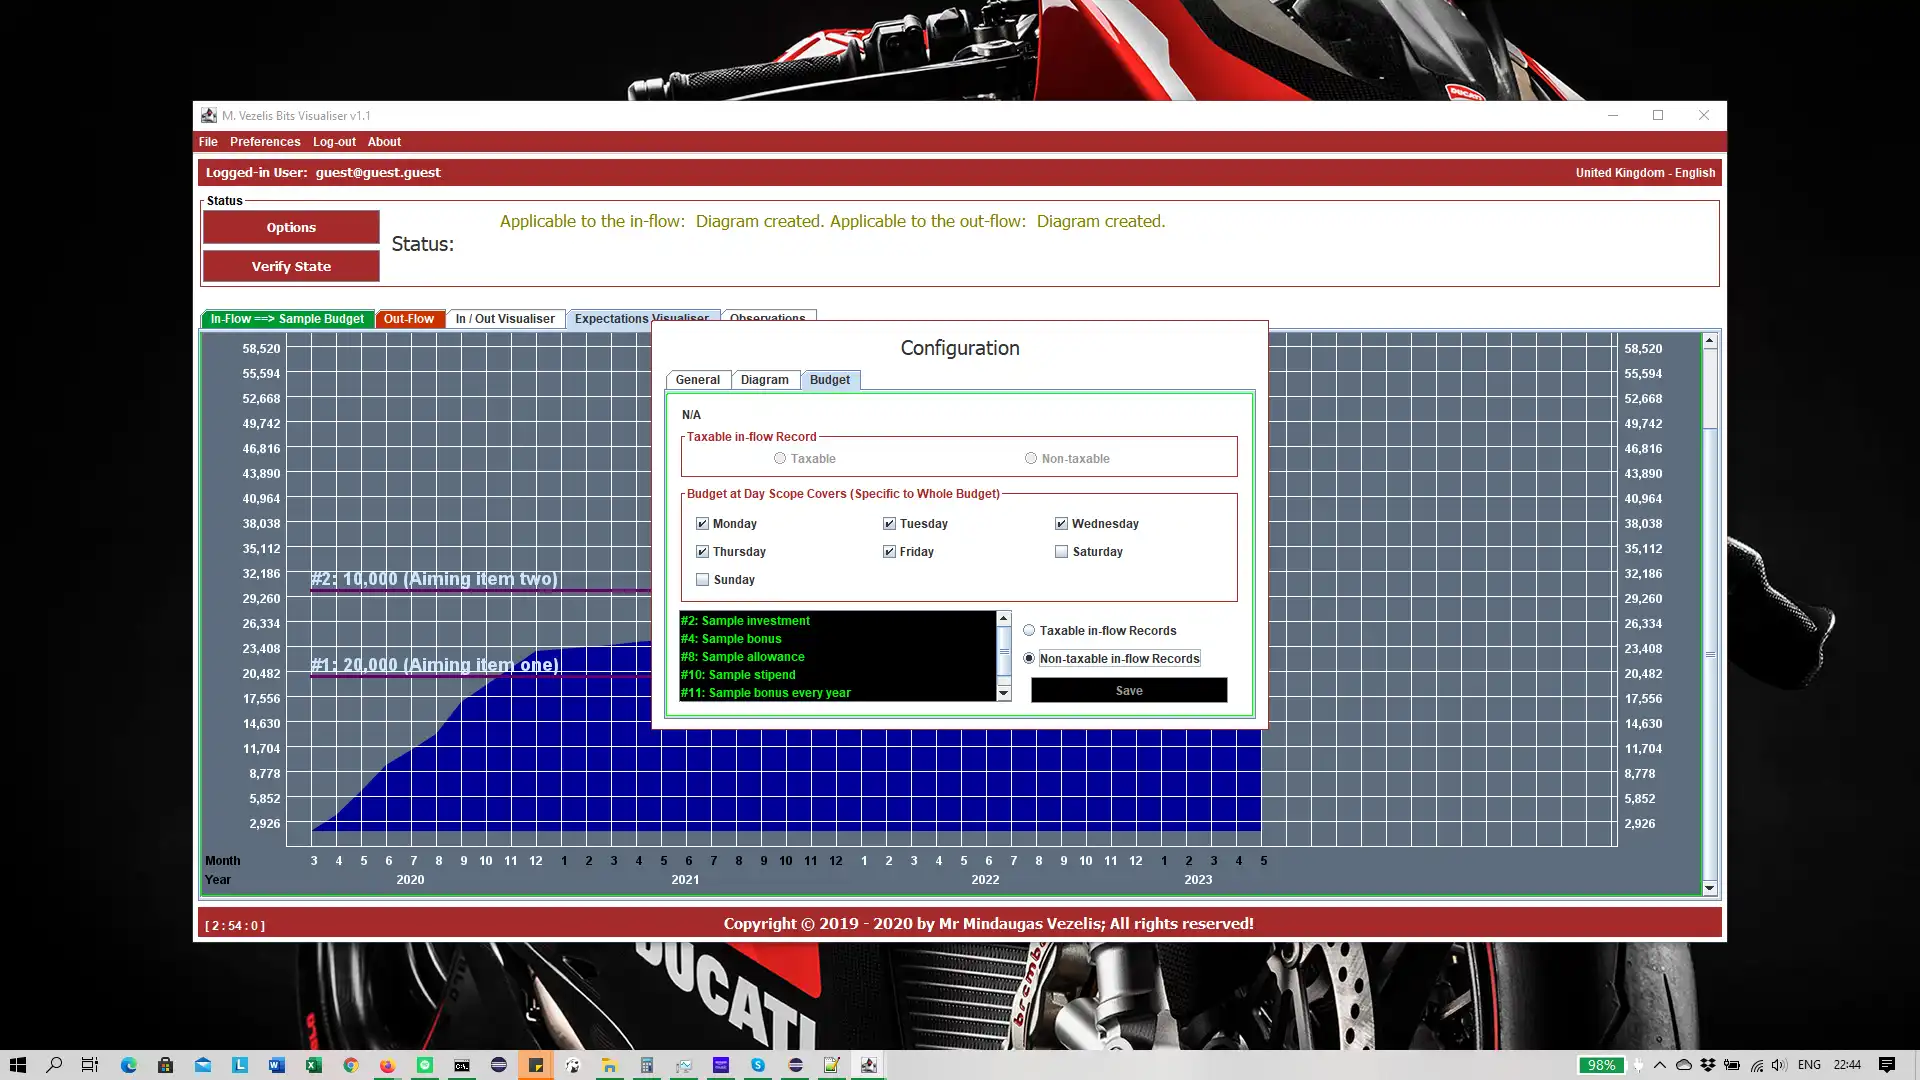
Task: Click the Log-out menu option
Action: coord(334,141)
